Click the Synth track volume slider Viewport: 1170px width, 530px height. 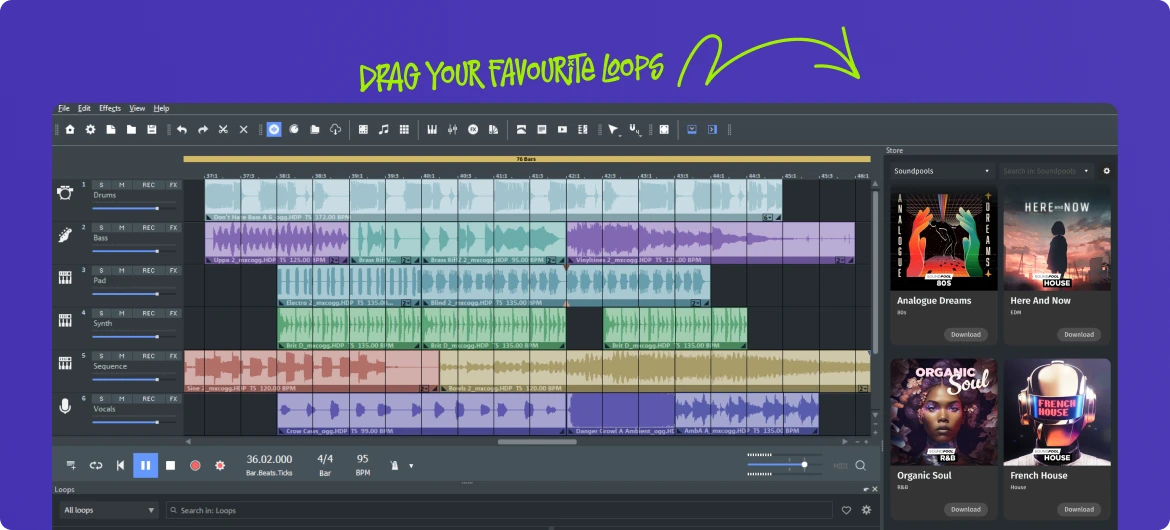(128, 337)
